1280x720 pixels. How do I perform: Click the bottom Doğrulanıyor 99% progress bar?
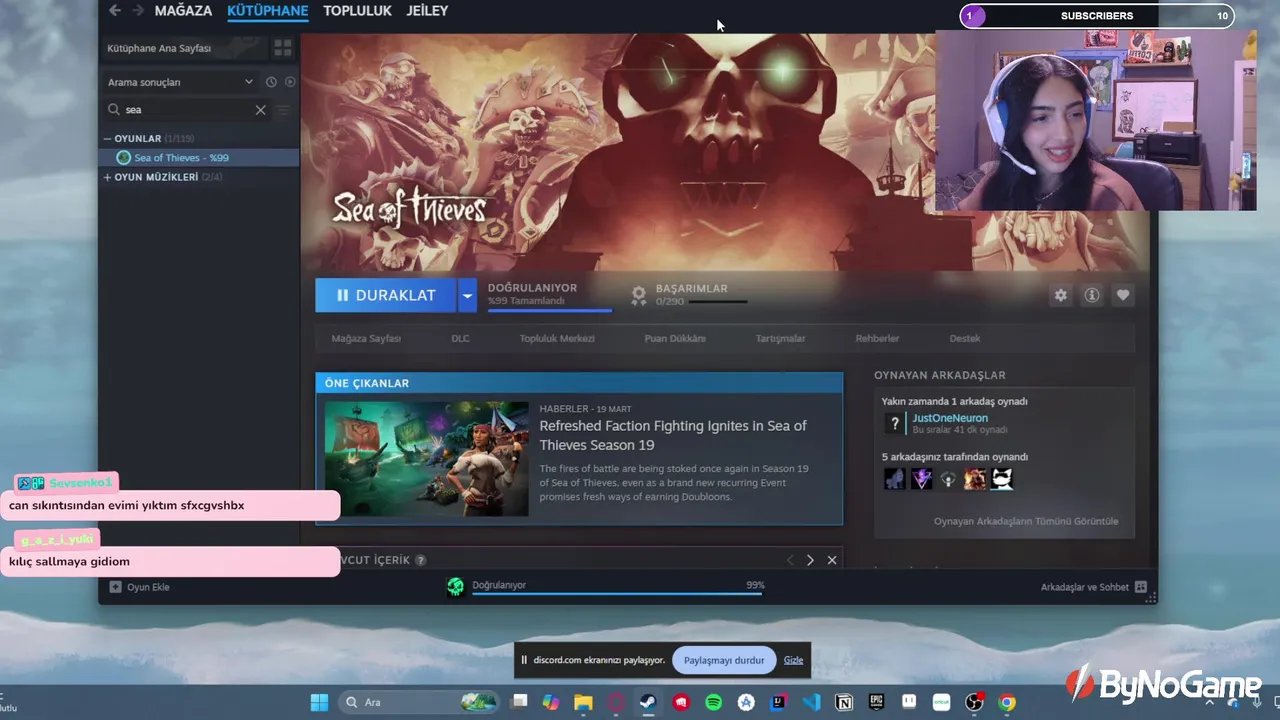(x=618, y=594)
